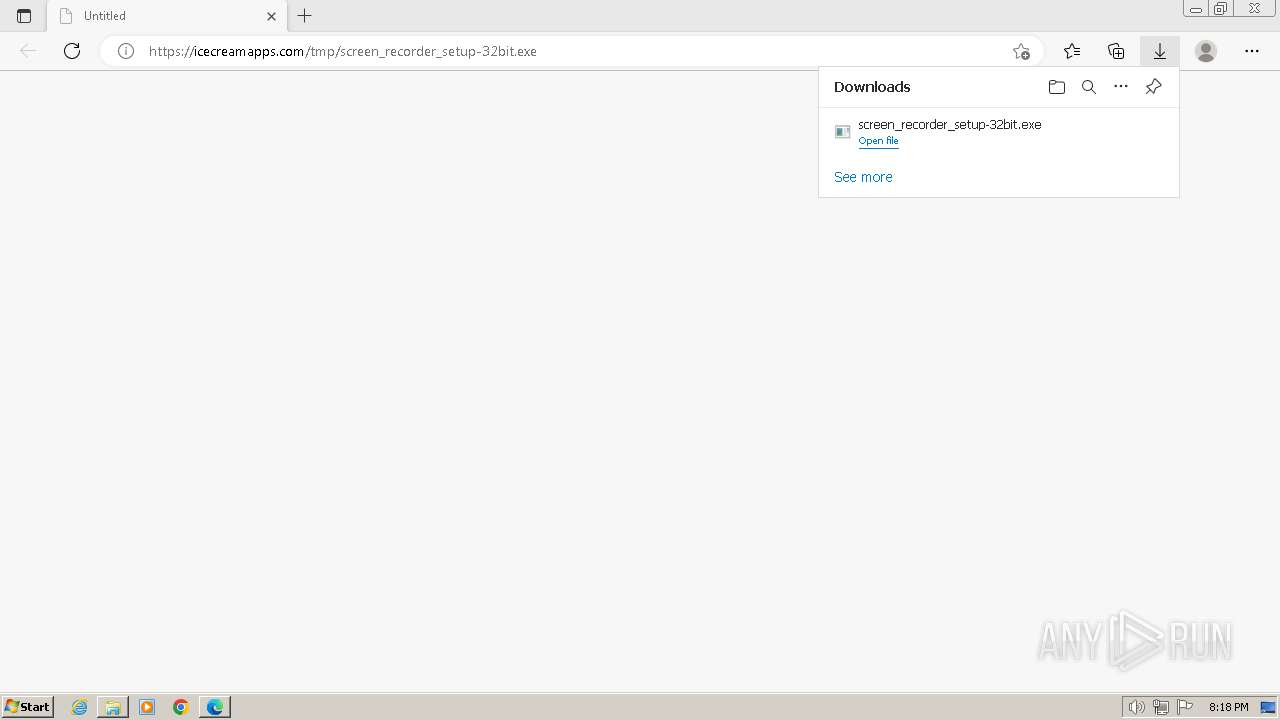Click the address bar URL field
Image resolution: width=1280 pixels, height=720 pixels.
point(570,51)
